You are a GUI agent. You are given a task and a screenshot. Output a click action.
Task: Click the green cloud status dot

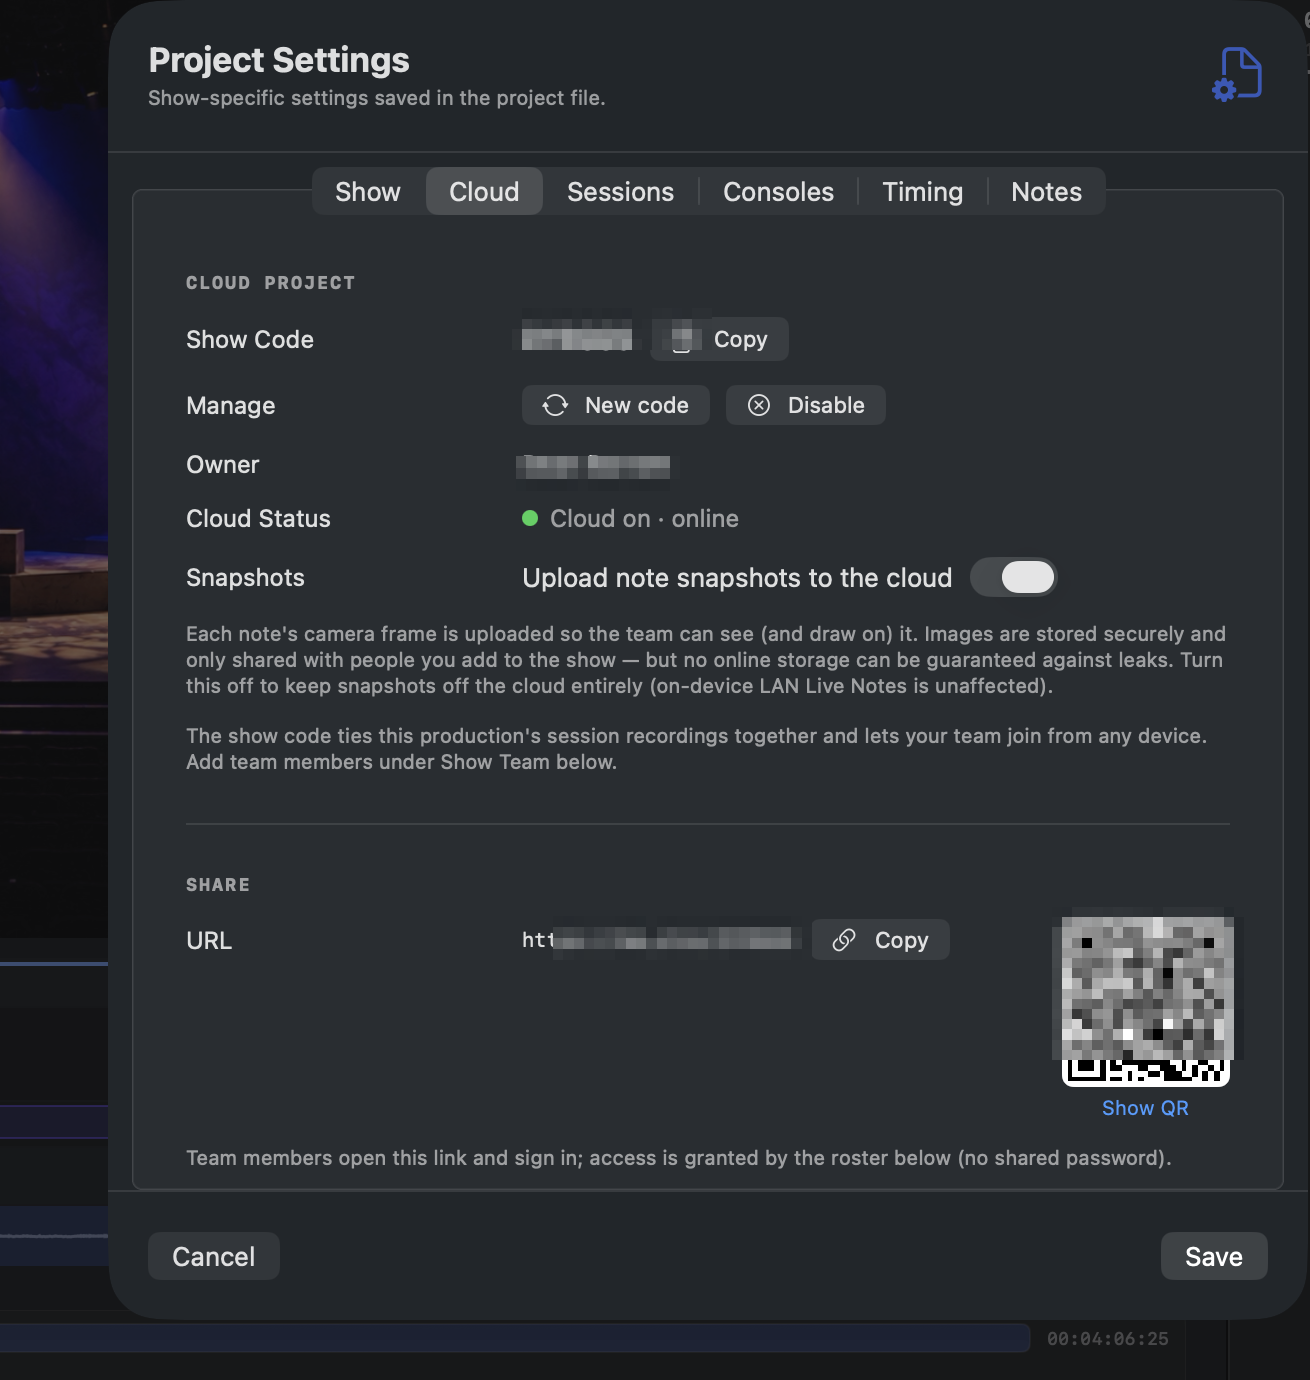click(x=530, y=518)
